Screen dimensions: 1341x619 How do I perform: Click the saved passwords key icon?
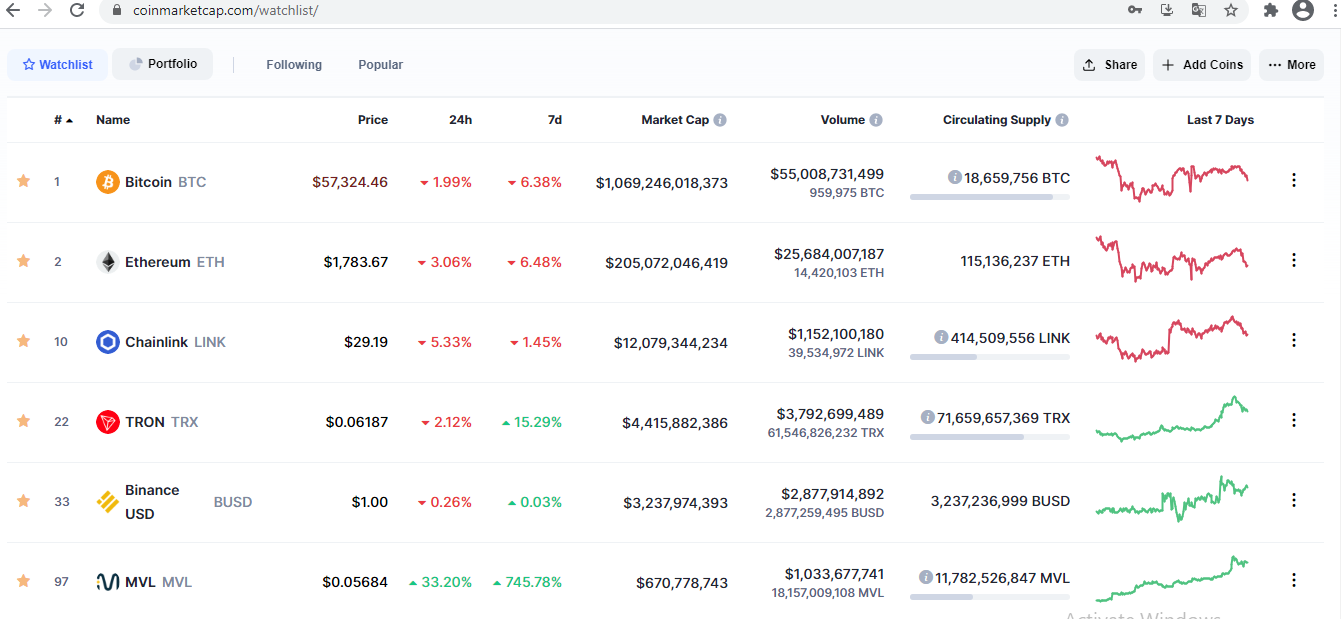point(1135,10)
